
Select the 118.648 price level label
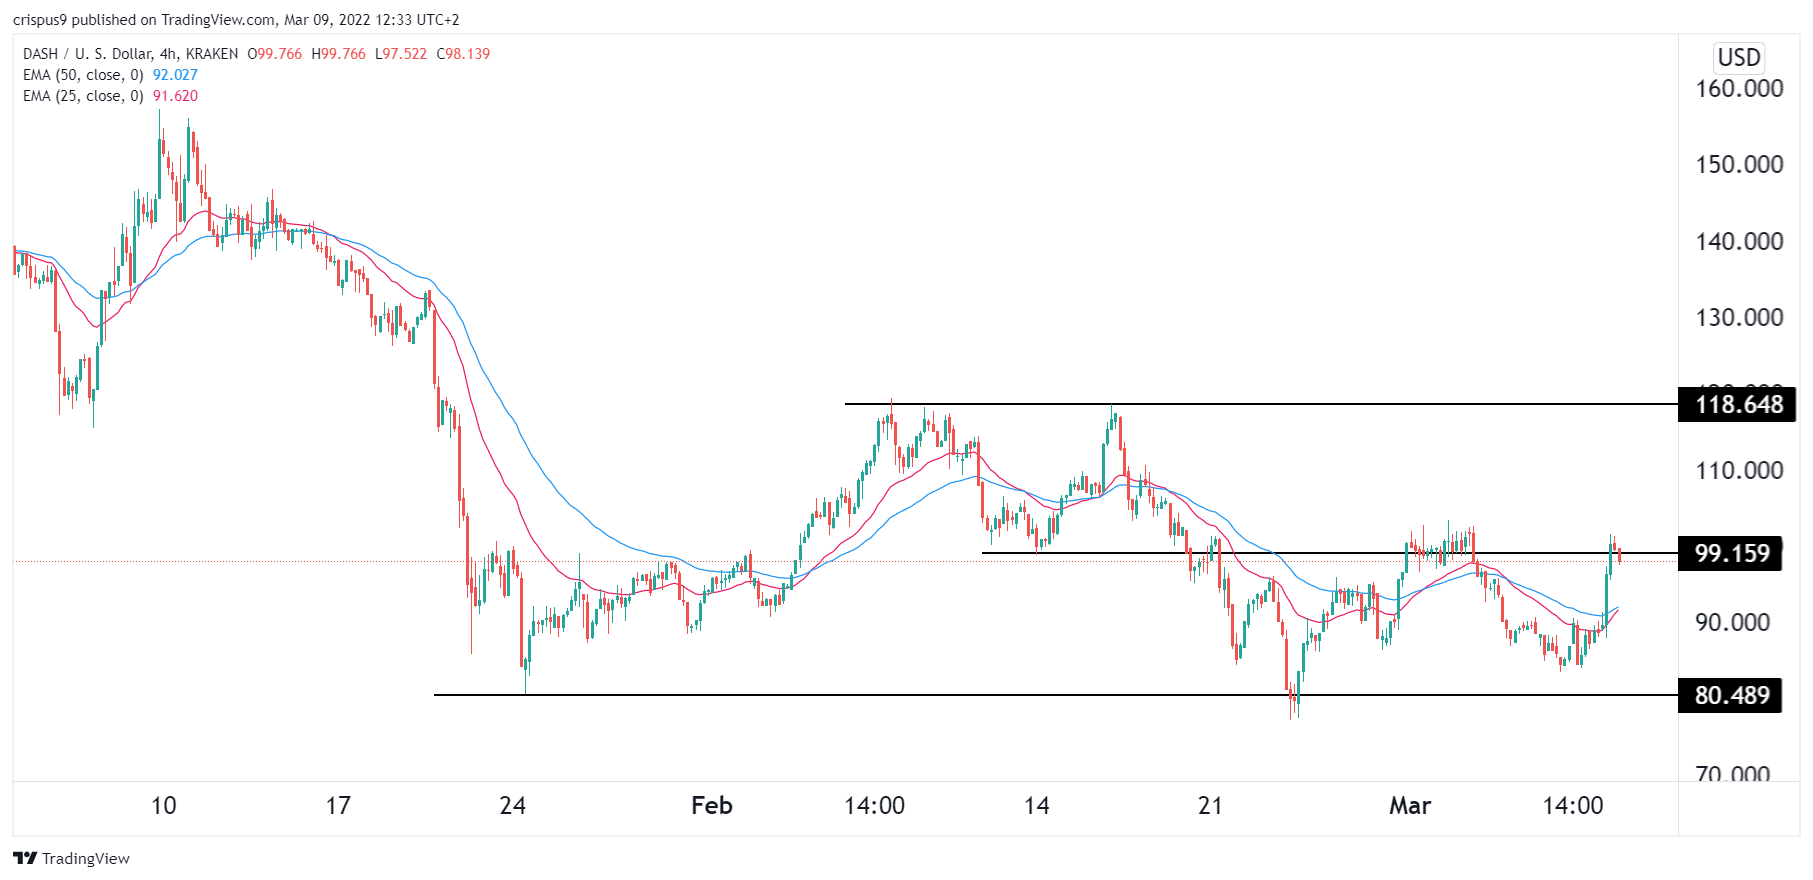point(1737,404)
